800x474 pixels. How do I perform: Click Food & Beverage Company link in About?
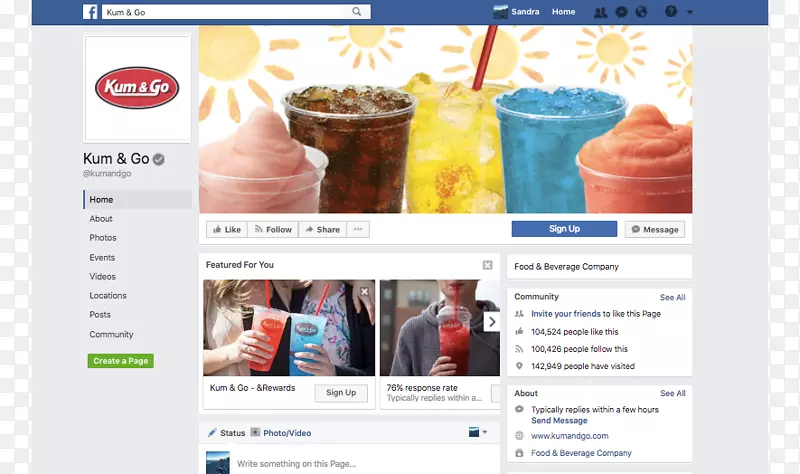tap(581, 453)
